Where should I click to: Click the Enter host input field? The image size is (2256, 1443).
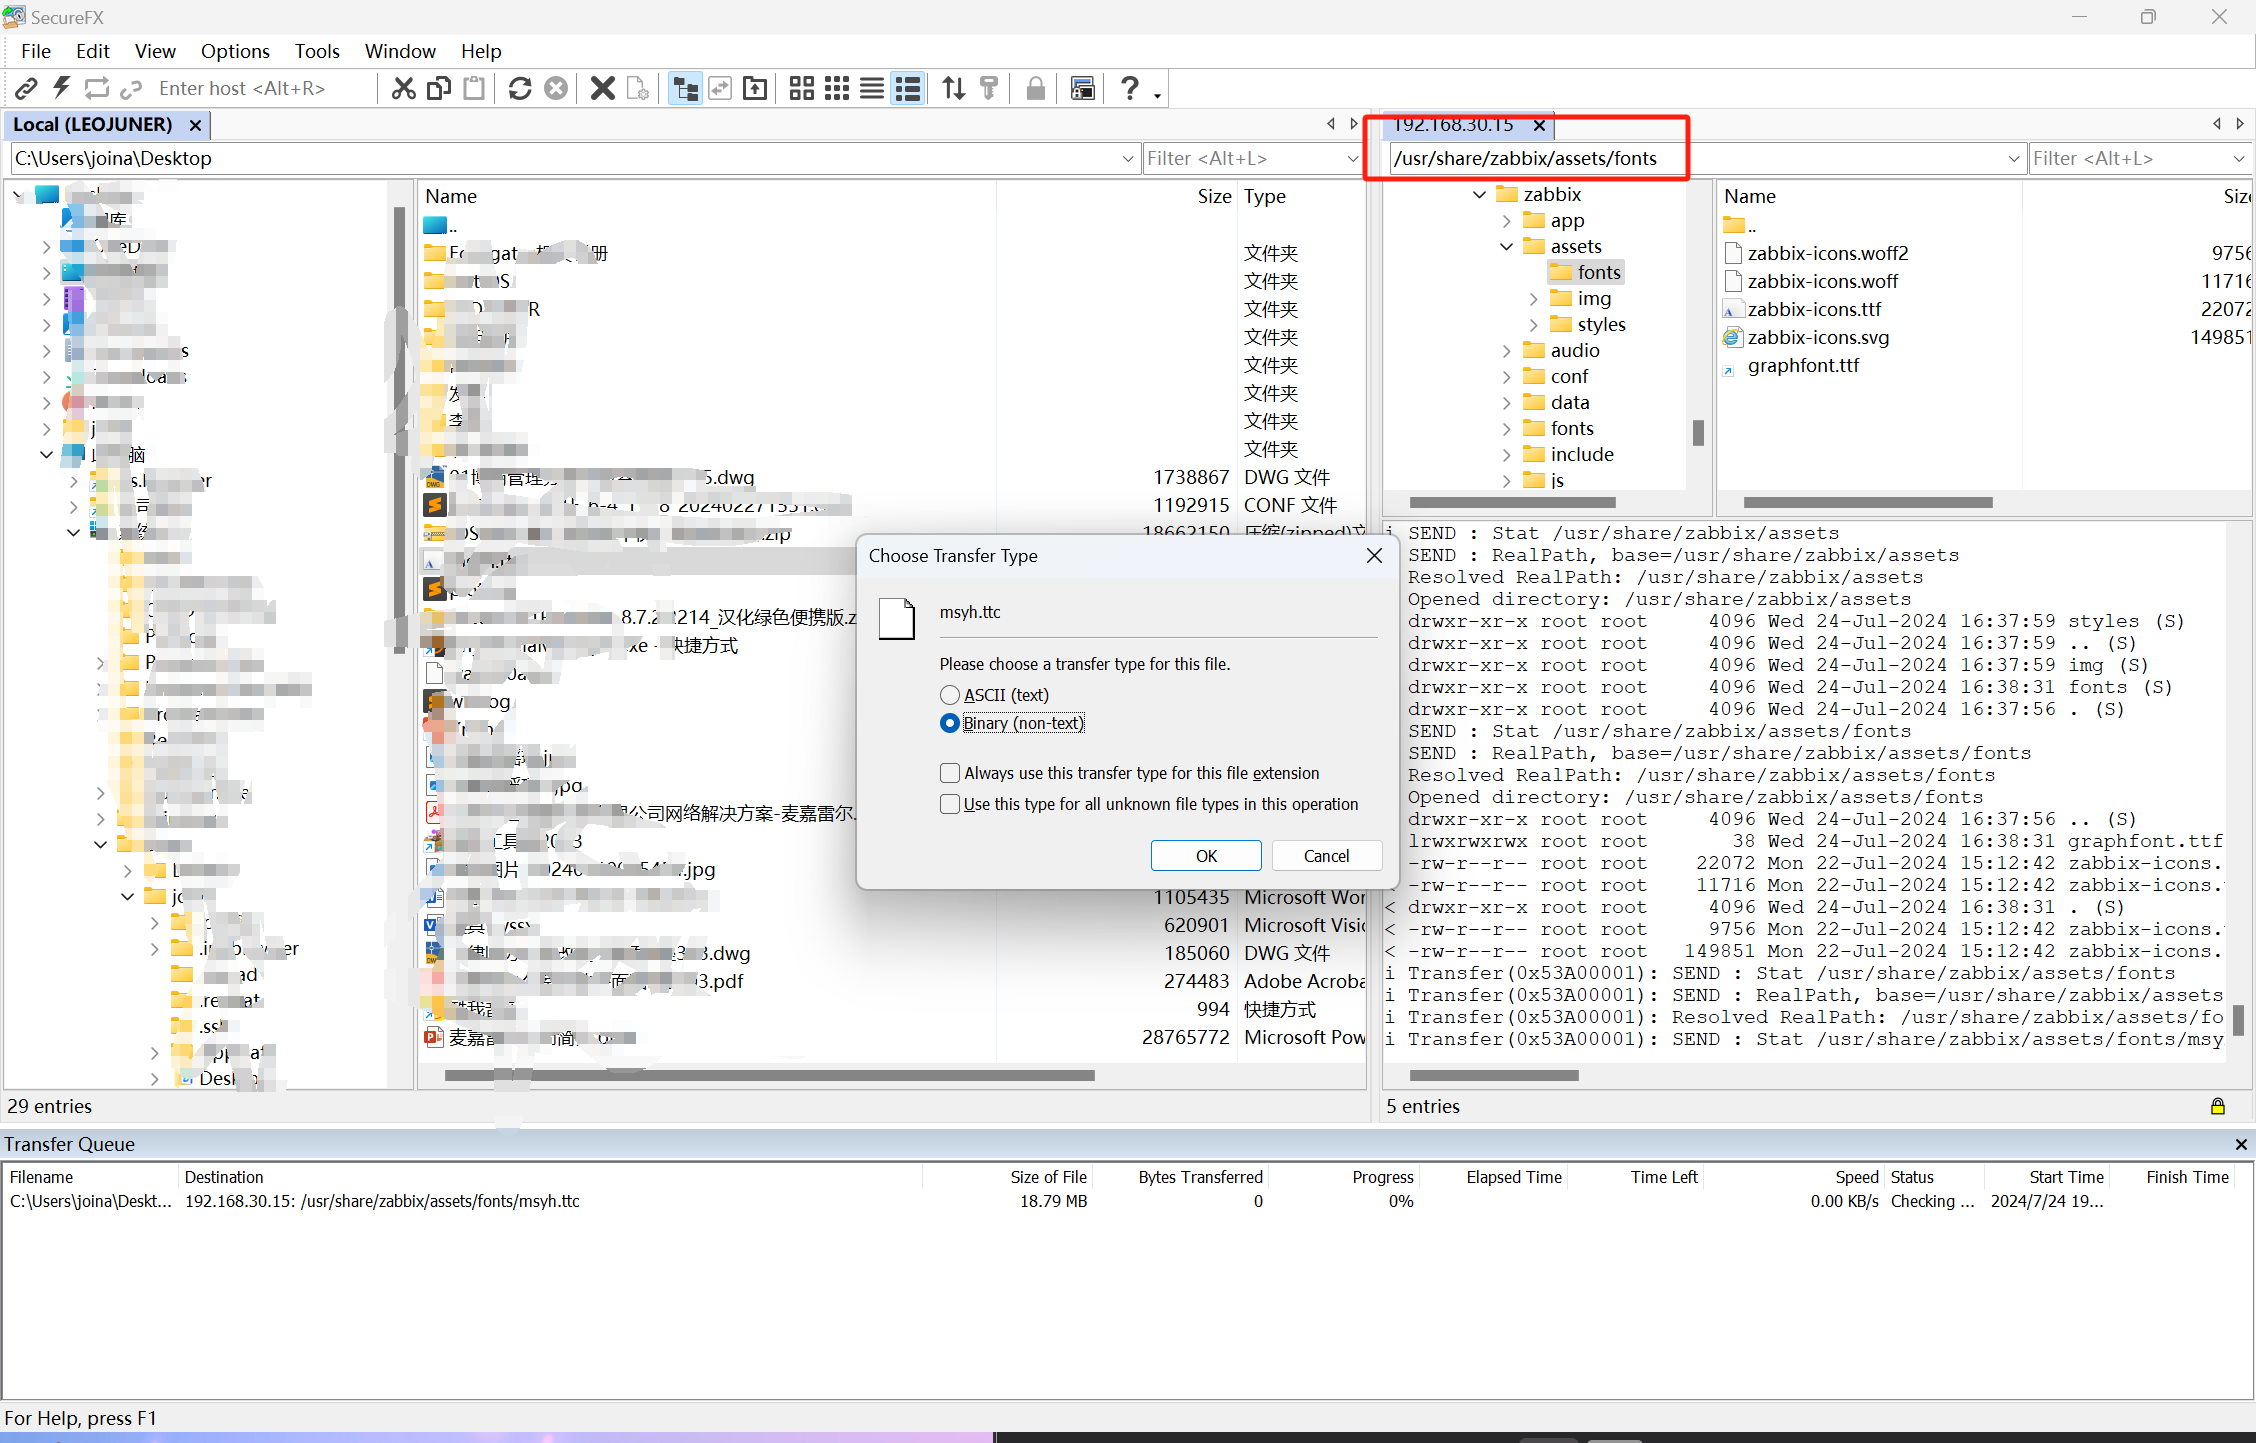(x=262, y=89)
